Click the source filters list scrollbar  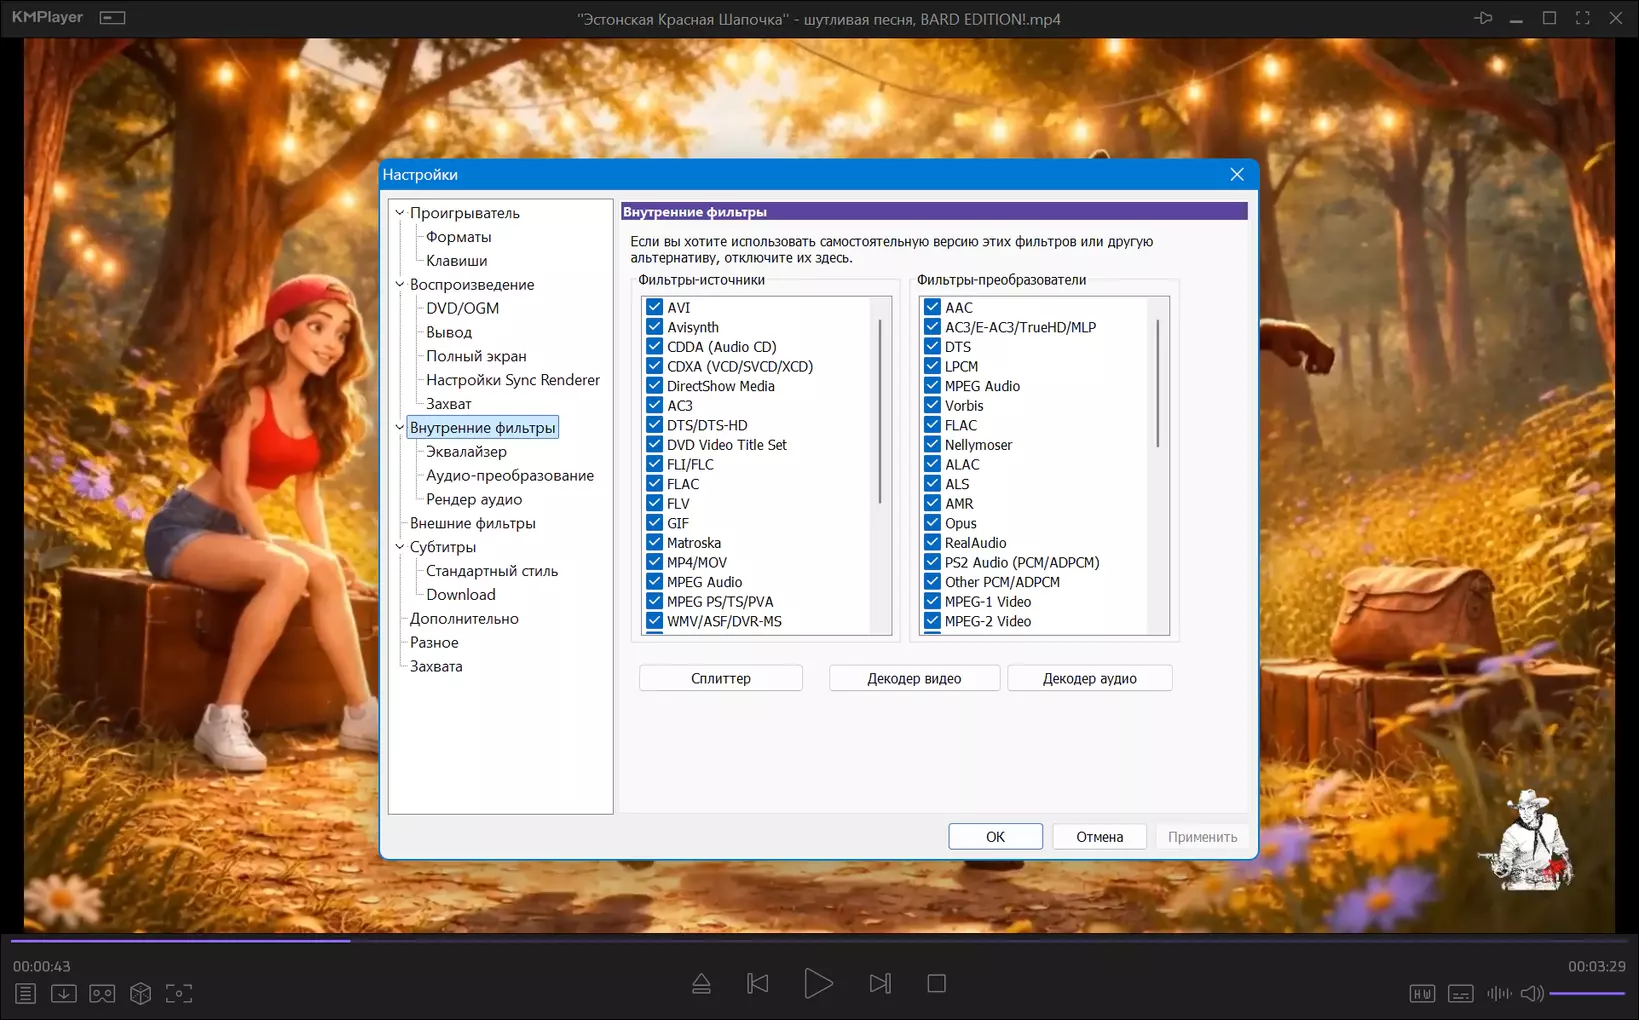[880, 411]
